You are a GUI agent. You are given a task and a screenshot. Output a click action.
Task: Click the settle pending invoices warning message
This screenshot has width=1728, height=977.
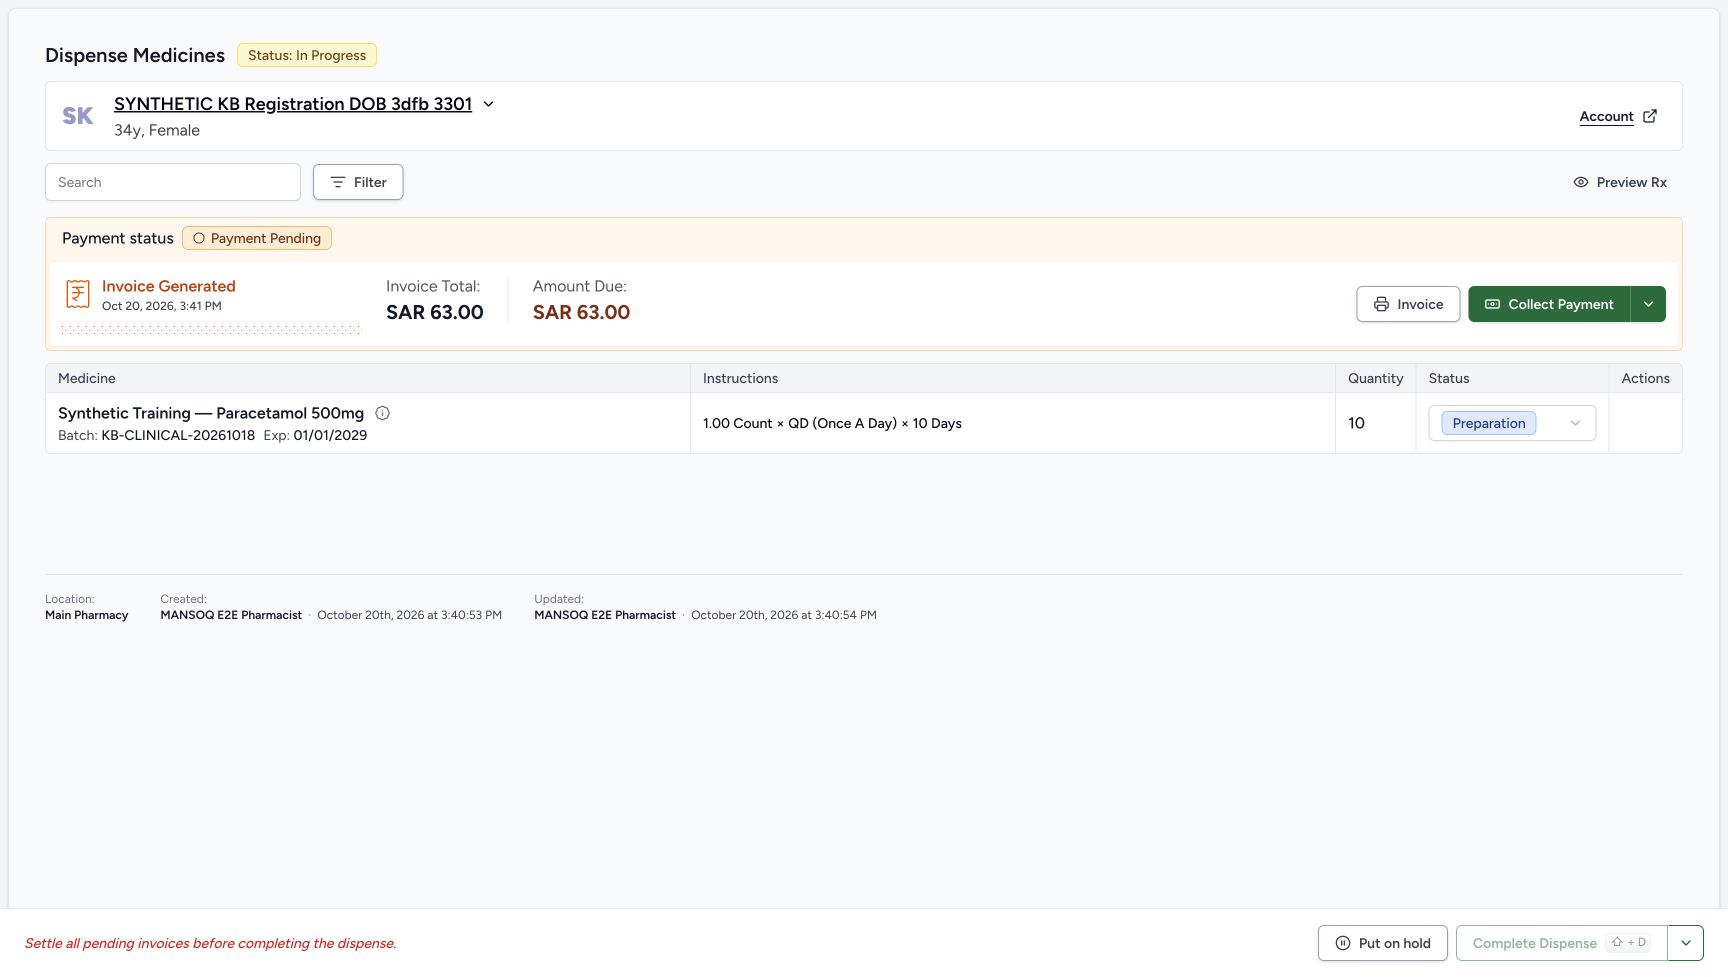pyautogui.click(x=211, y=943)
